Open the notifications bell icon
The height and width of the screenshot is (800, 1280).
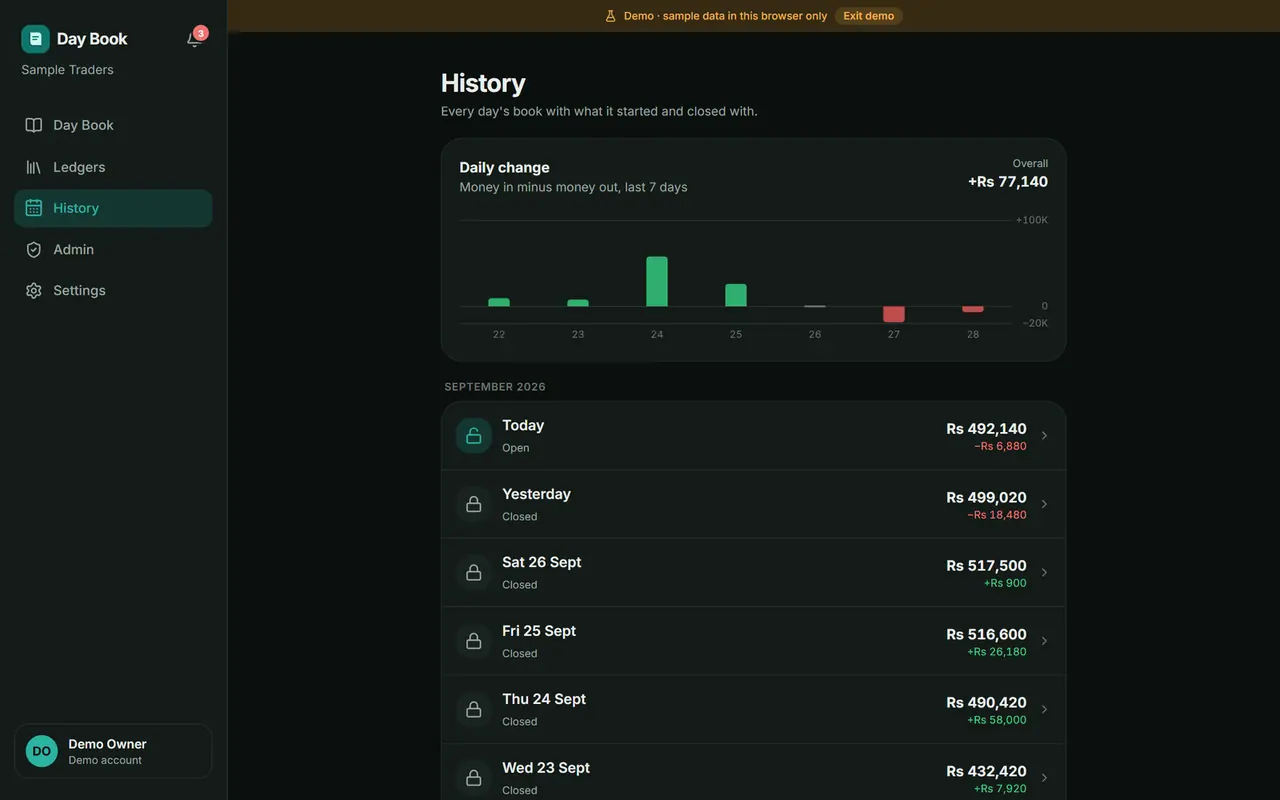click(195, 39)
